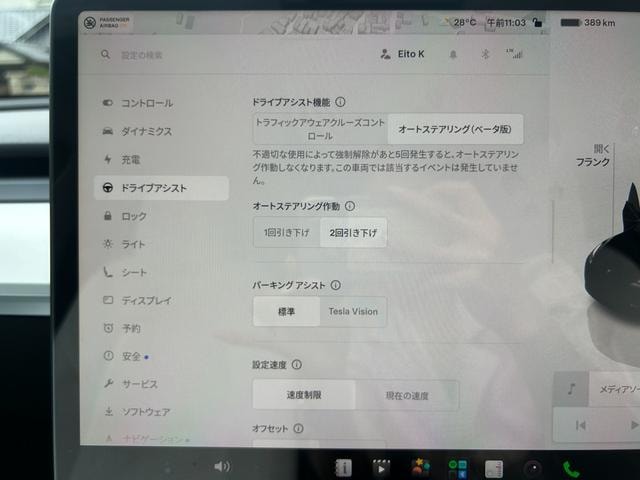Open volume speaker icon in dock
The height and width of the screenshot is (480, 640).
click(222, 466)
